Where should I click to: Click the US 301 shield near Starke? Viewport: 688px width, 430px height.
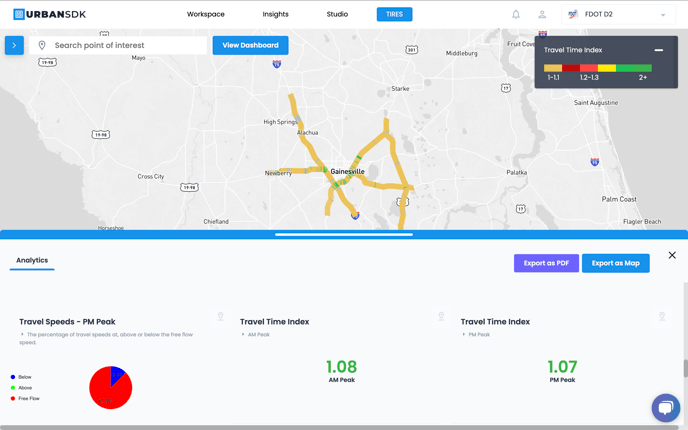pos(411,50)
